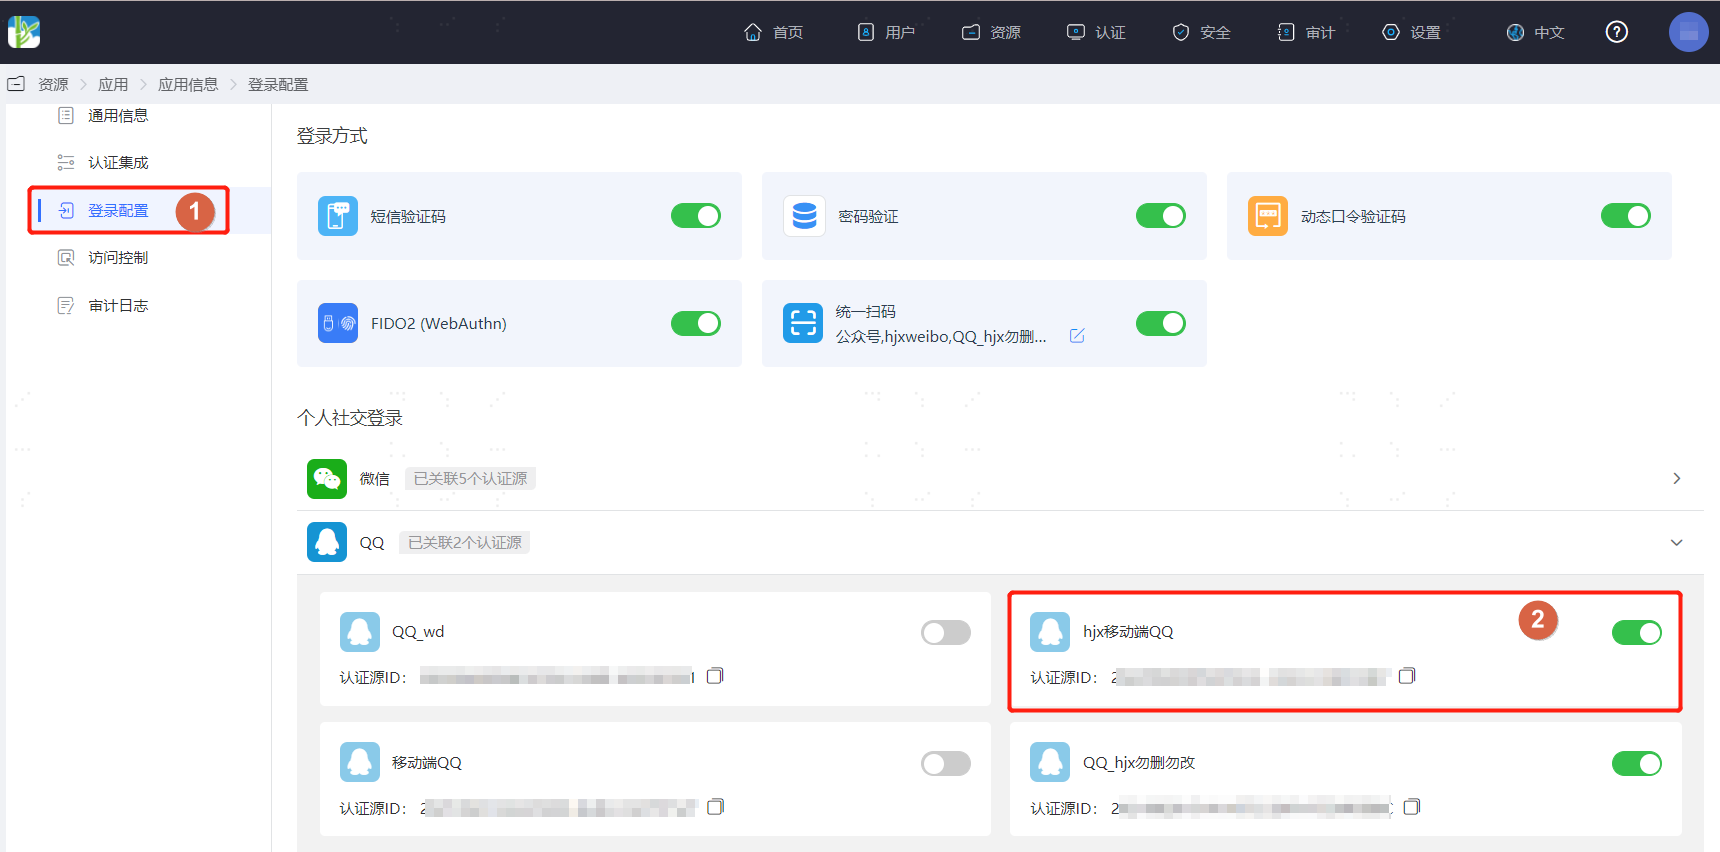Open the 中文 language selector
This screenshot has width=1720, height=852.
click(1535, 32)
